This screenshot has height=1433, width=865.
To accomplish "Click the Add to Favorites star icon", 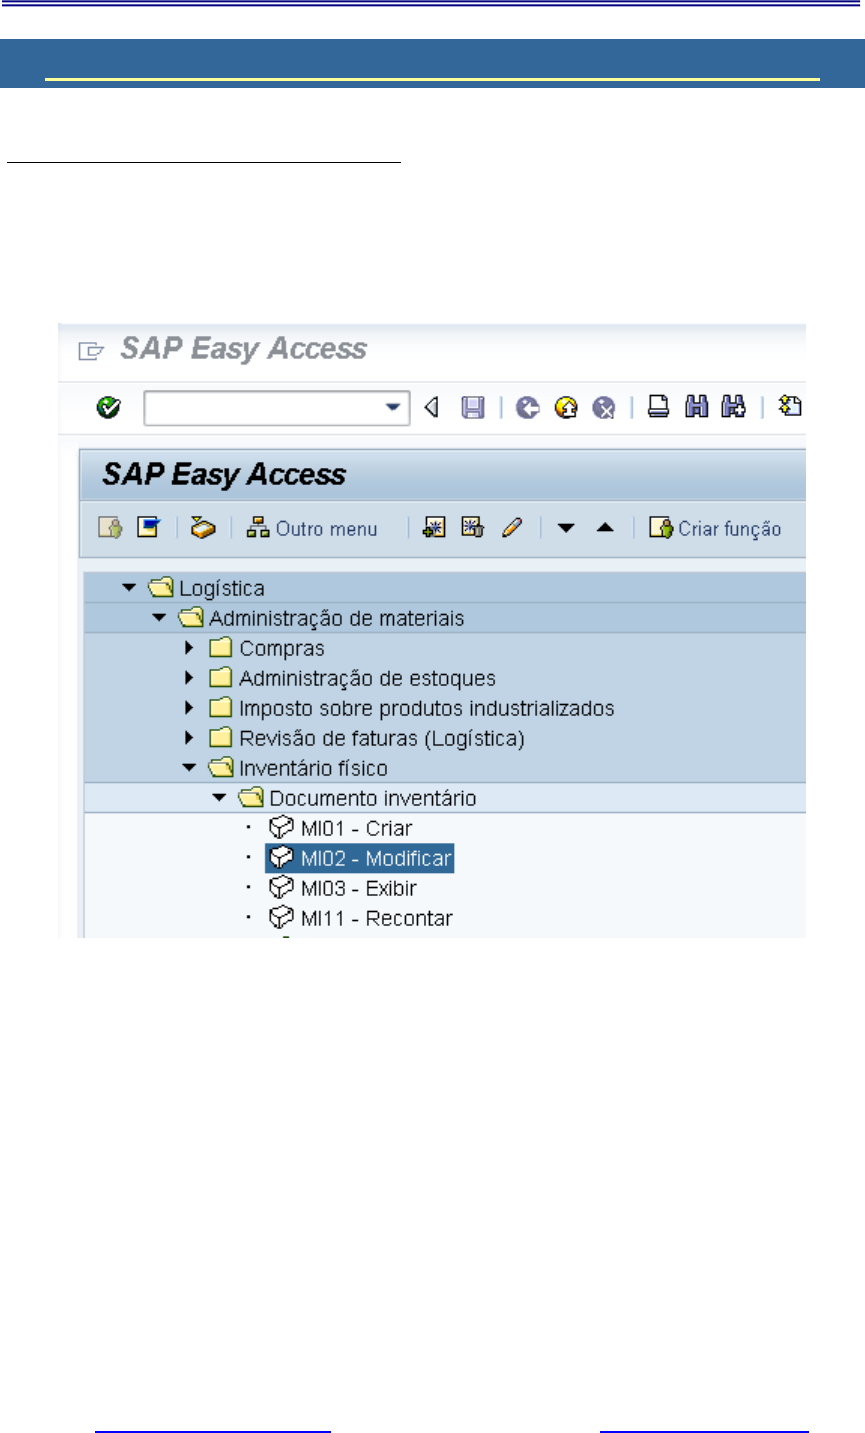I will tap(434, 528).
